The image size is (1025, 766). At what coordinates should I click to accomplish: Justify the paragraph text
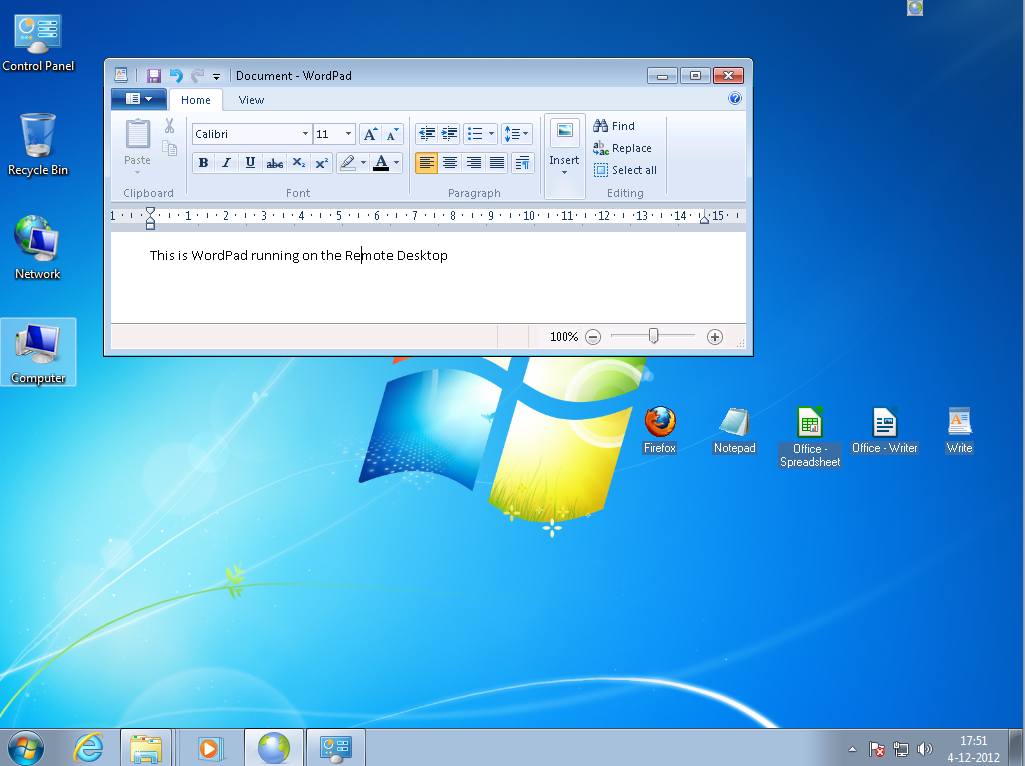click(497, 163)
